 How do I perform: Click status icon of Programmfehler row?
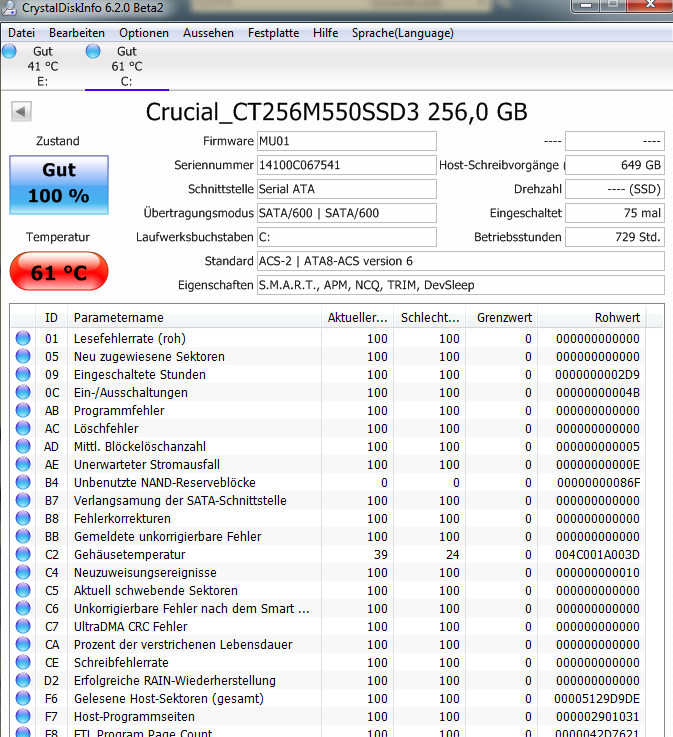(23, 410)
